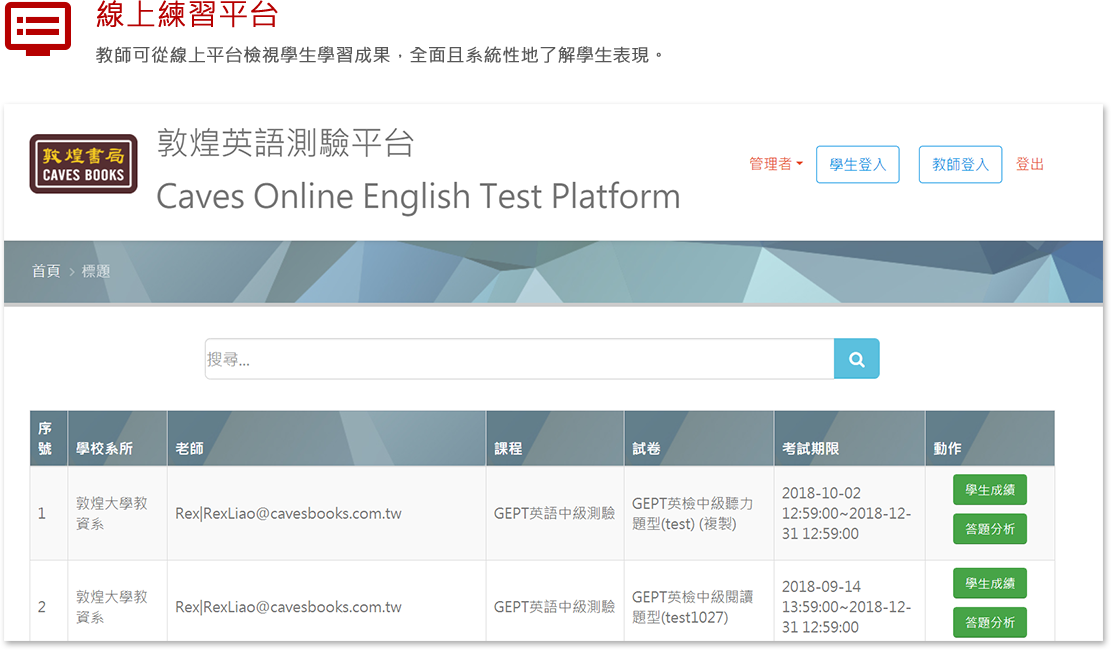Screen dimensions: 1111x650
Task: Click the Caves Online English Test Platform heading
Action: click(418, 196)
